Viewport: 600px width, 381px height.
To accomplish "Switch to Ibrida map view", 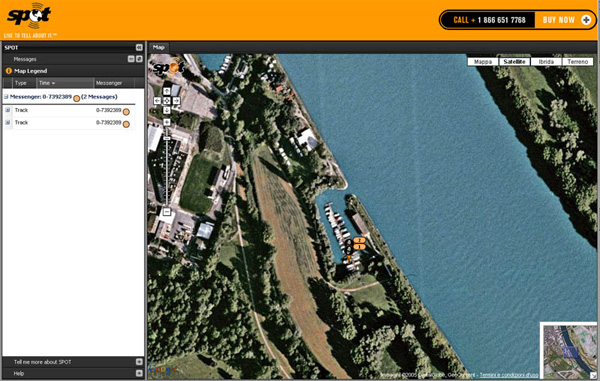I will (x=546, y=62).
